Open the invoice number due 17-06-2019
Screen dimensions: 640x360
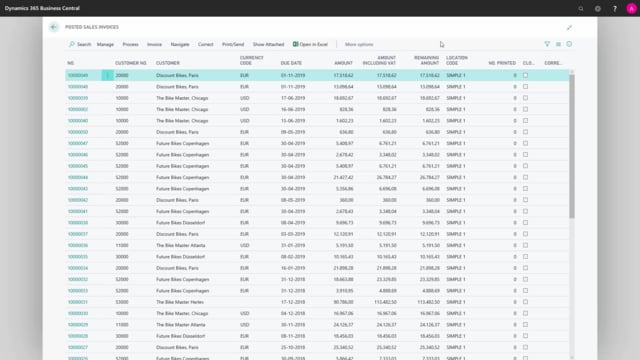(78, 98)
